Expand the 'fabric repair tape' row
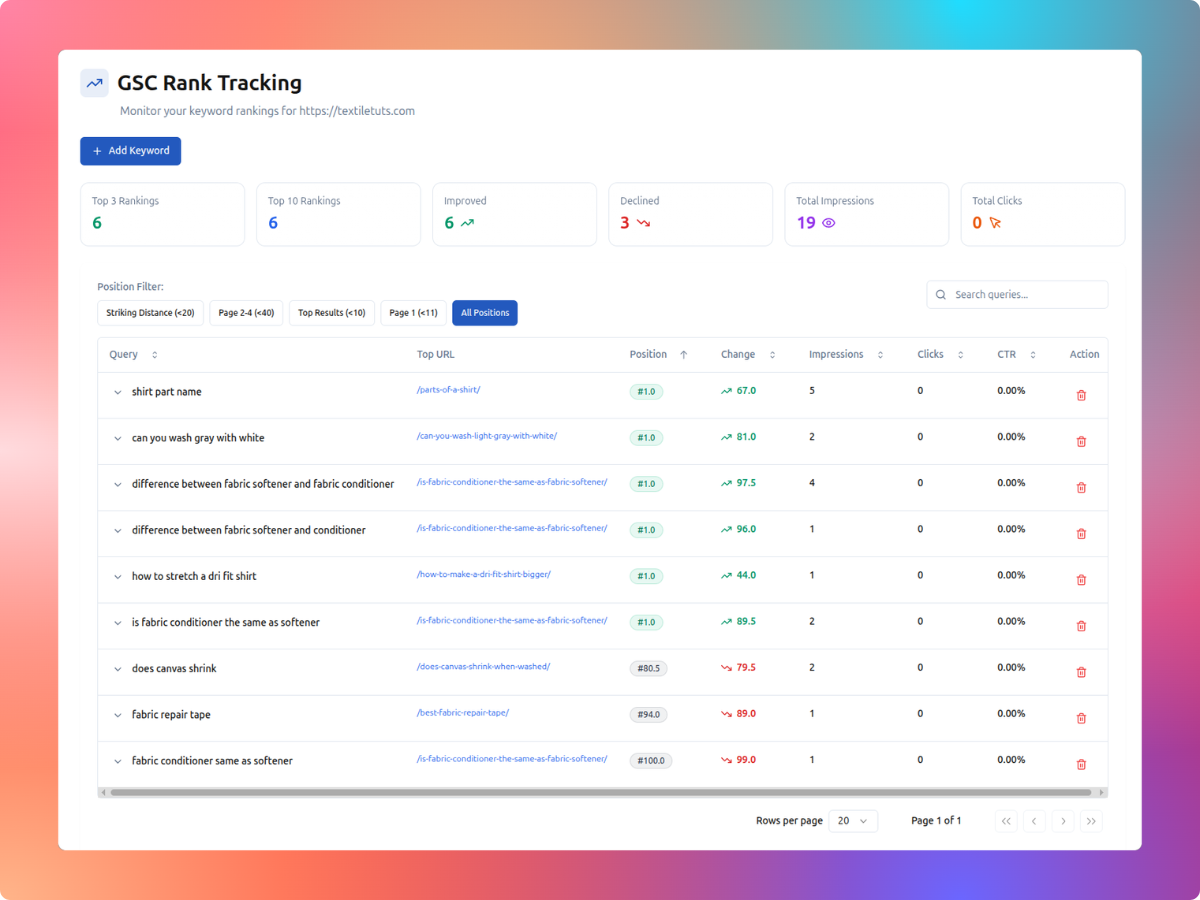 coord(117,715)
